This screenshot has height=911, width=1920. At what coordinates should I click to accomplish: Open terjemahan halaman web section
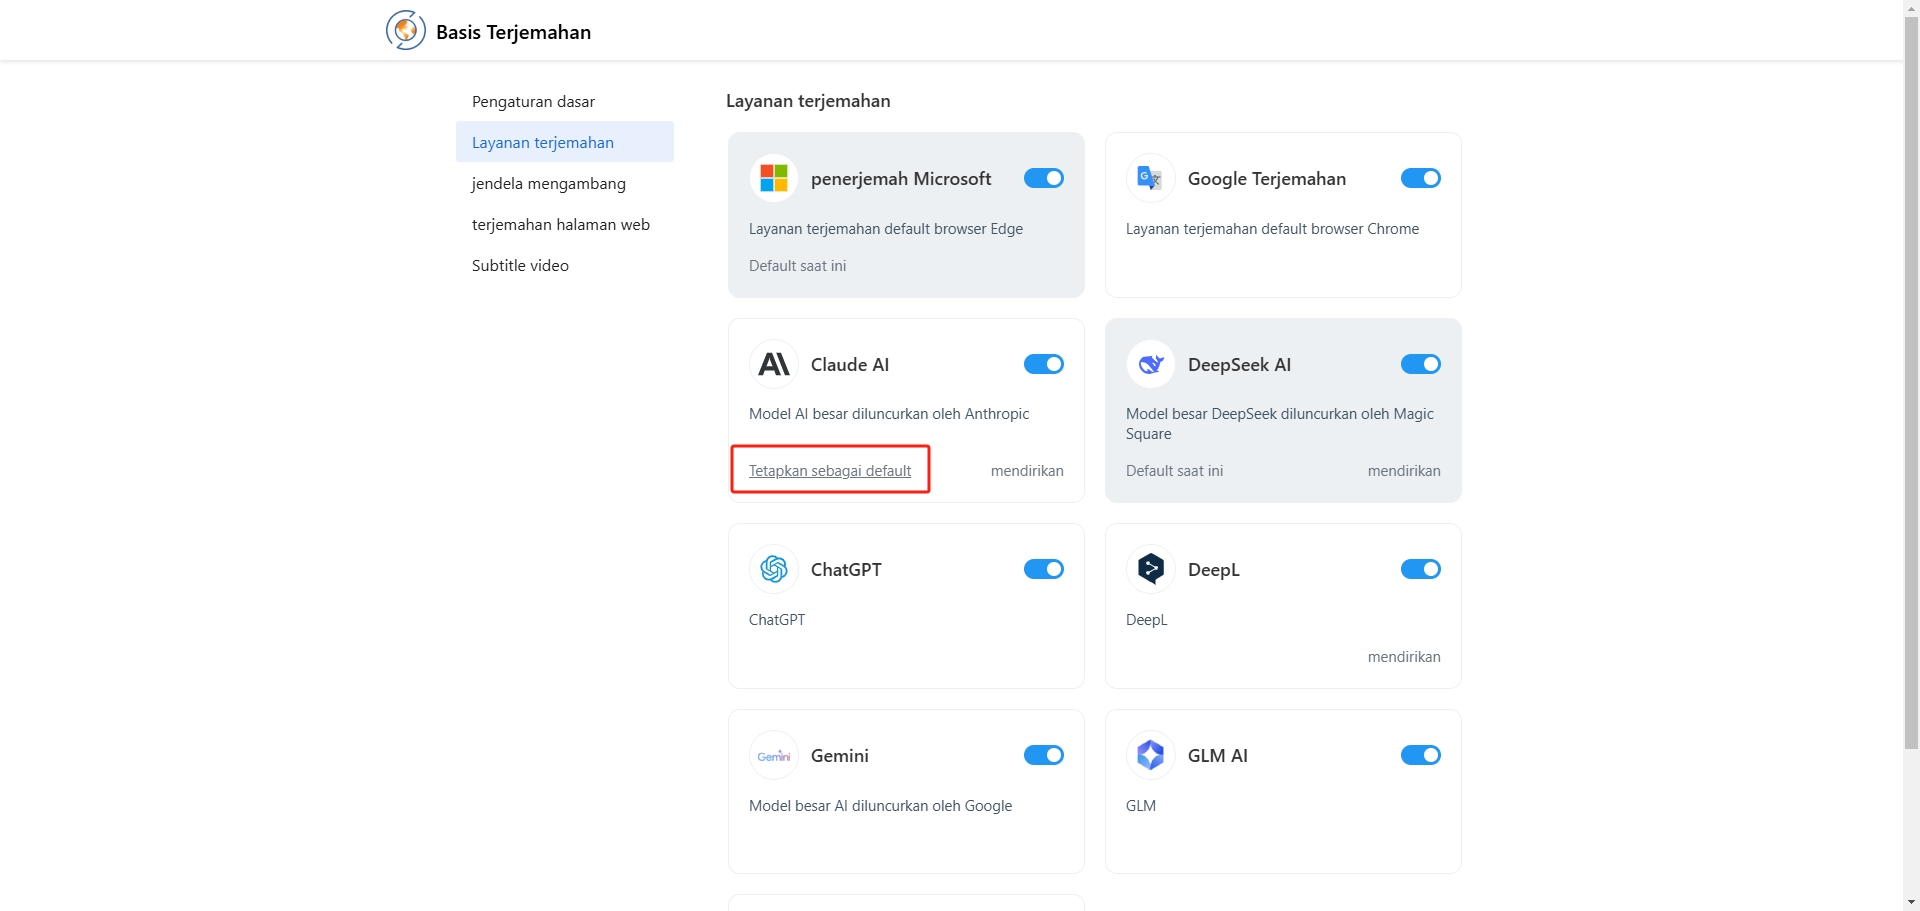[x=565, y=224]
